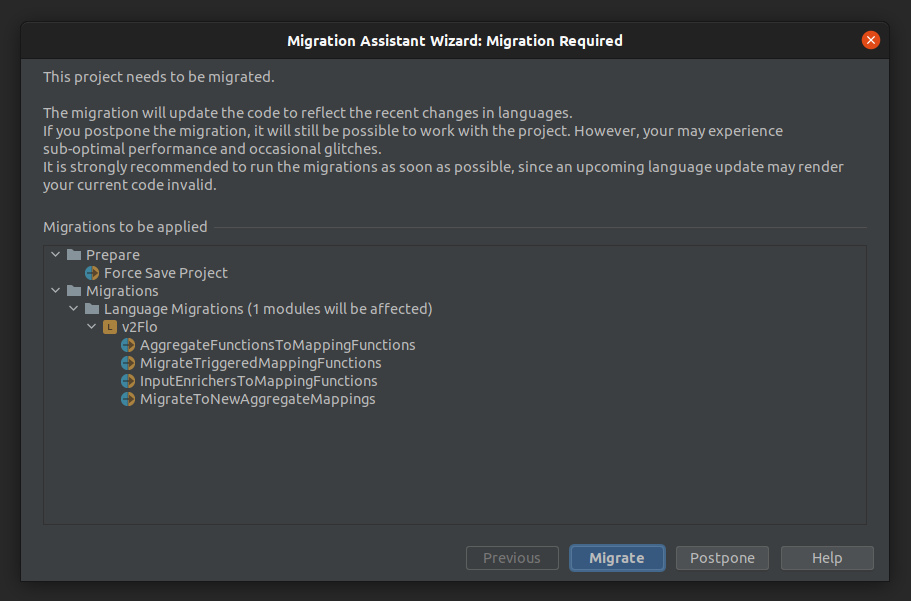This screenshot has height=601, width=911.
Task: Click the InputEnrichersToMappingFunctions migration icon
Action: click(x=128, y=380)
